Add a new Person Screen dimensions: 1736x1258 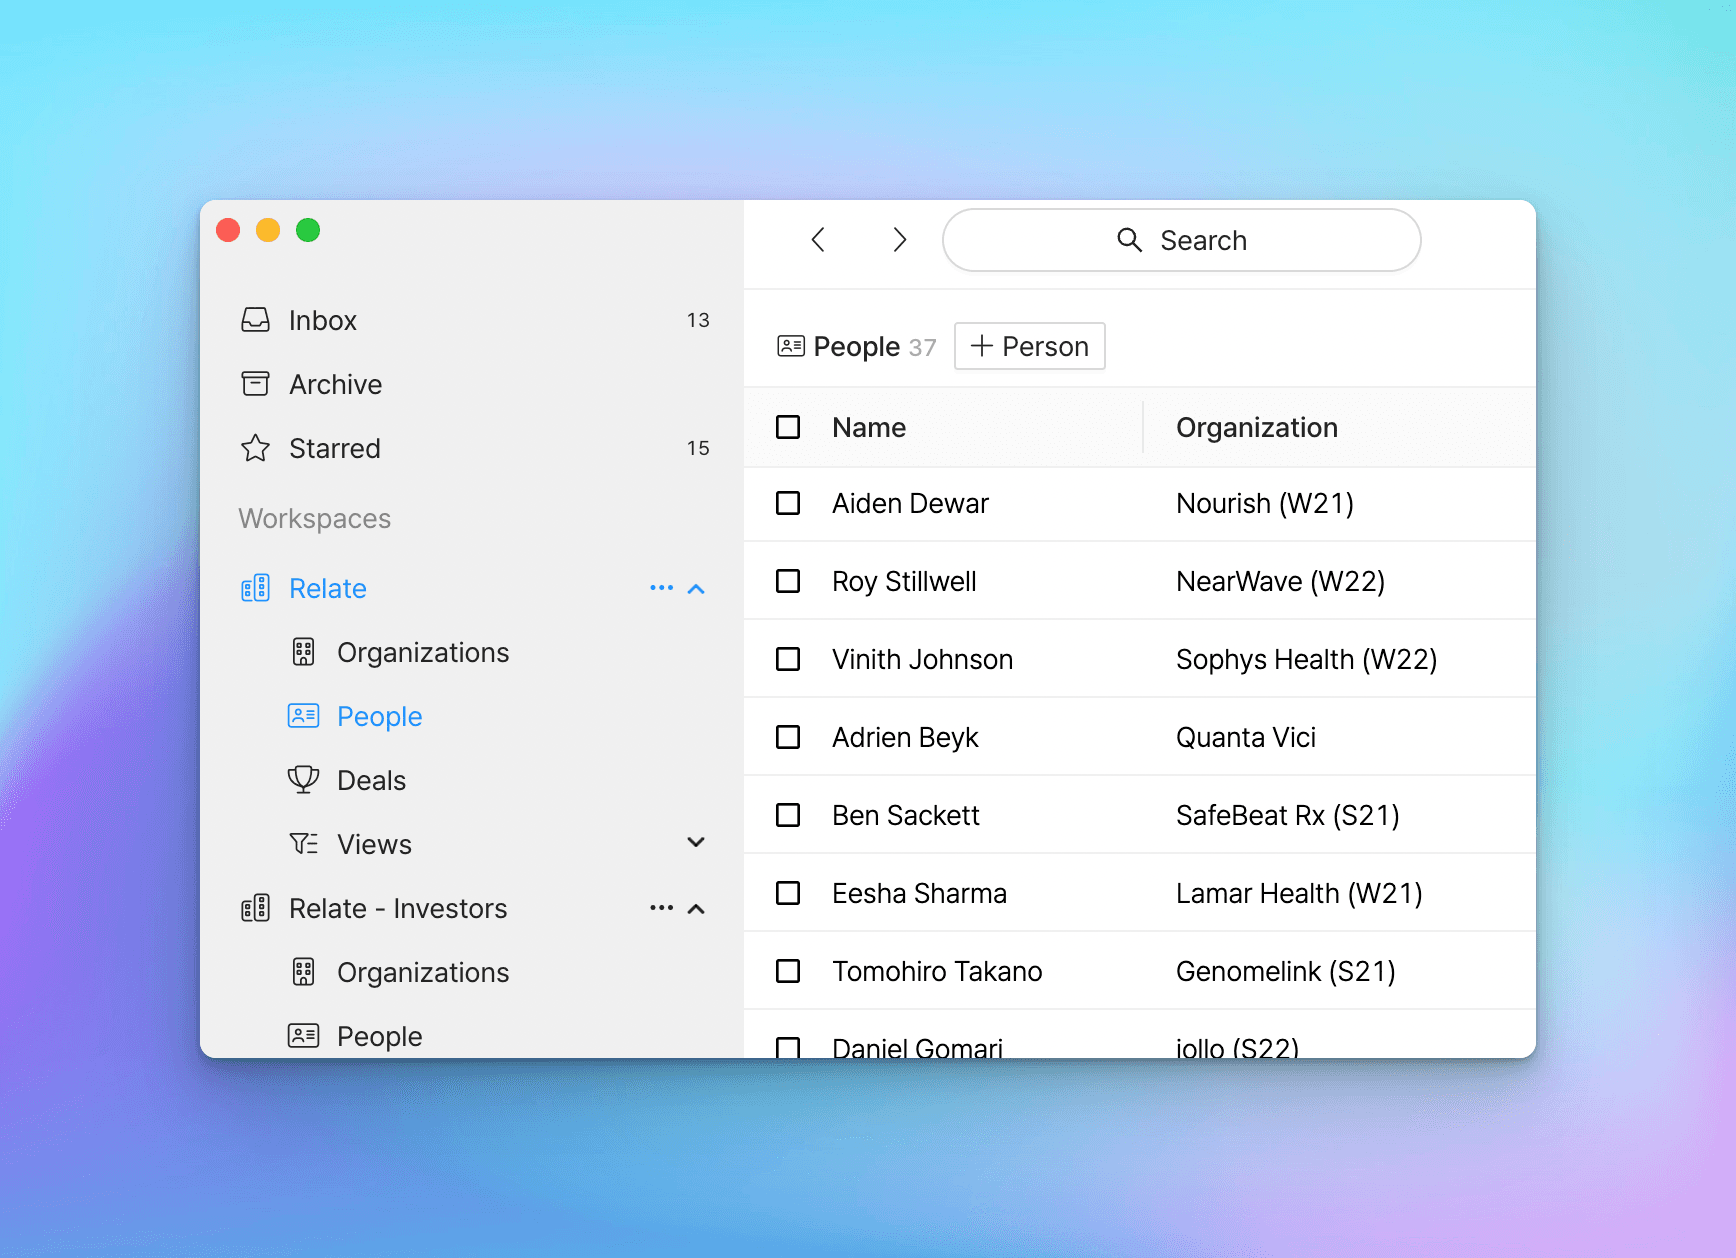click(1029, 346)
